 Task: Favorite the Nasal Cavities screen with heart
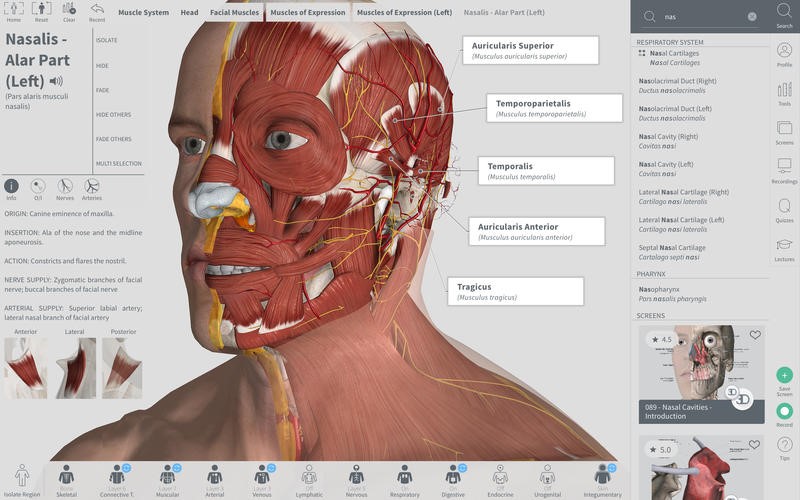point(755,335)
